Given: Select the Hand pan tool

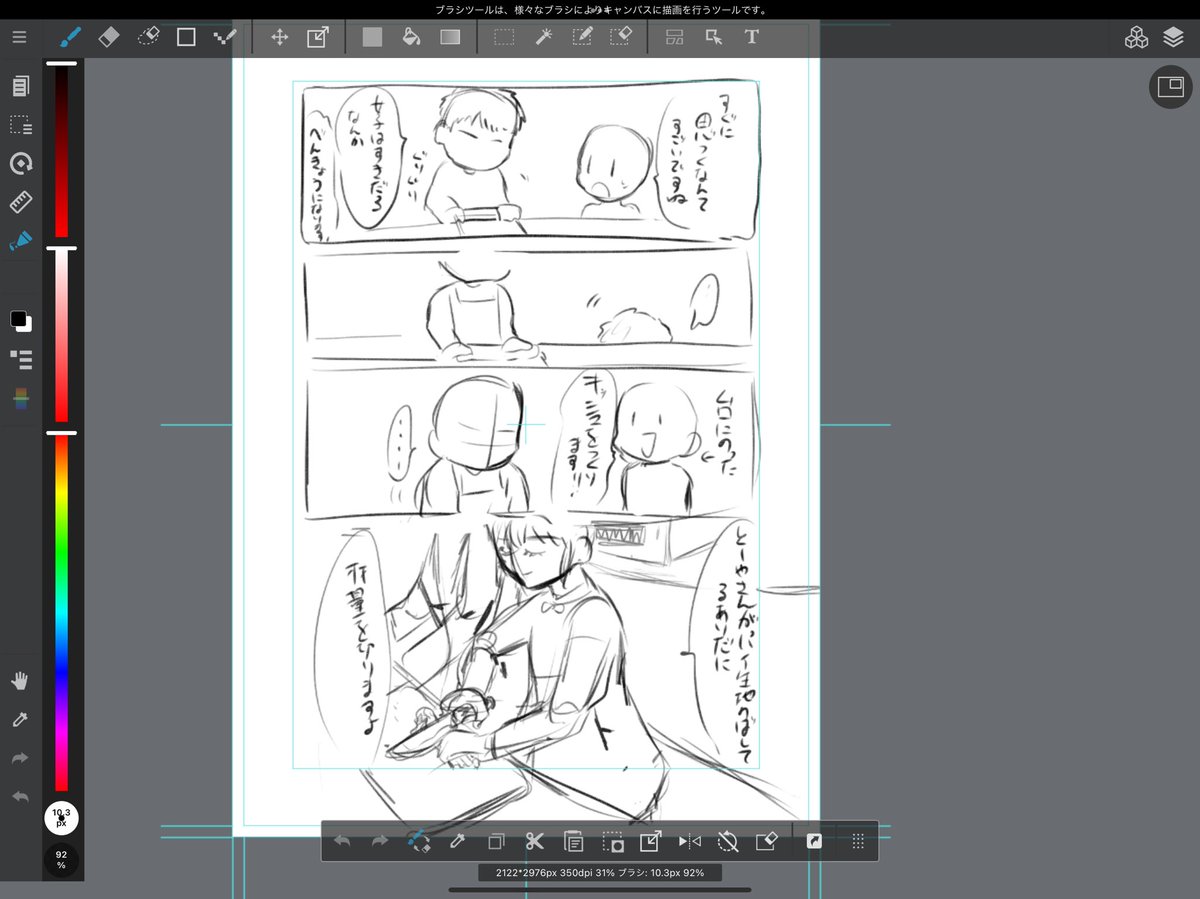Looking at the screenshot, I should pos(20,681).
